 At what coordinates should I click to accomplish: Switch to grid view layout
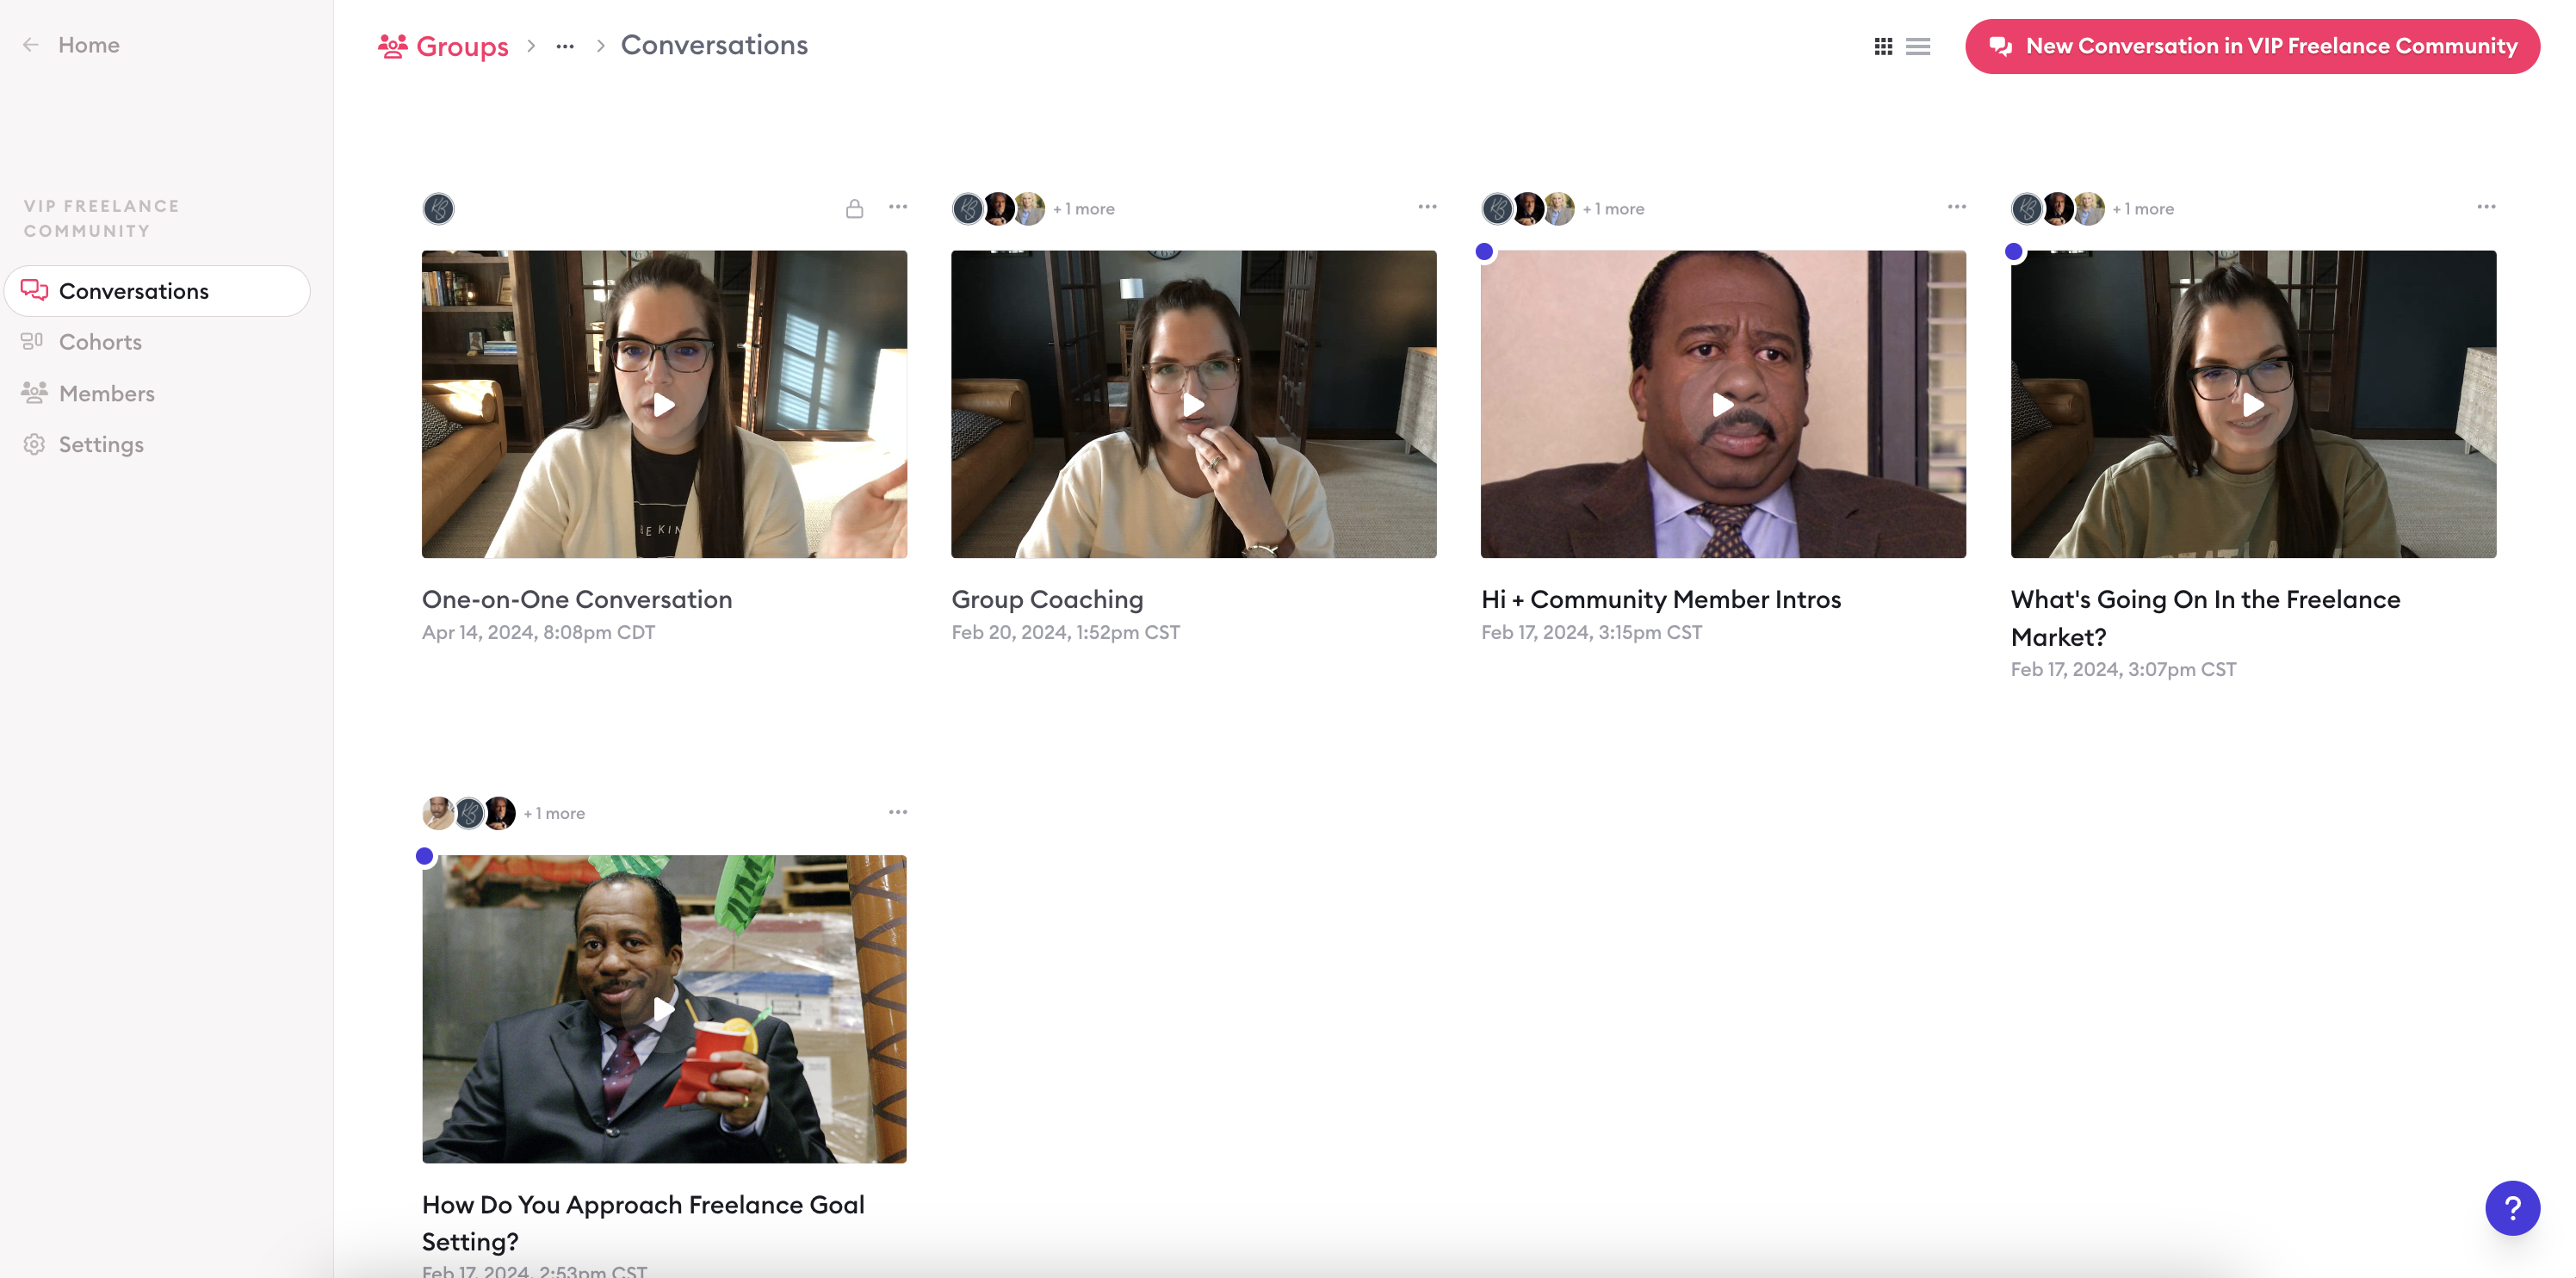1883,46
